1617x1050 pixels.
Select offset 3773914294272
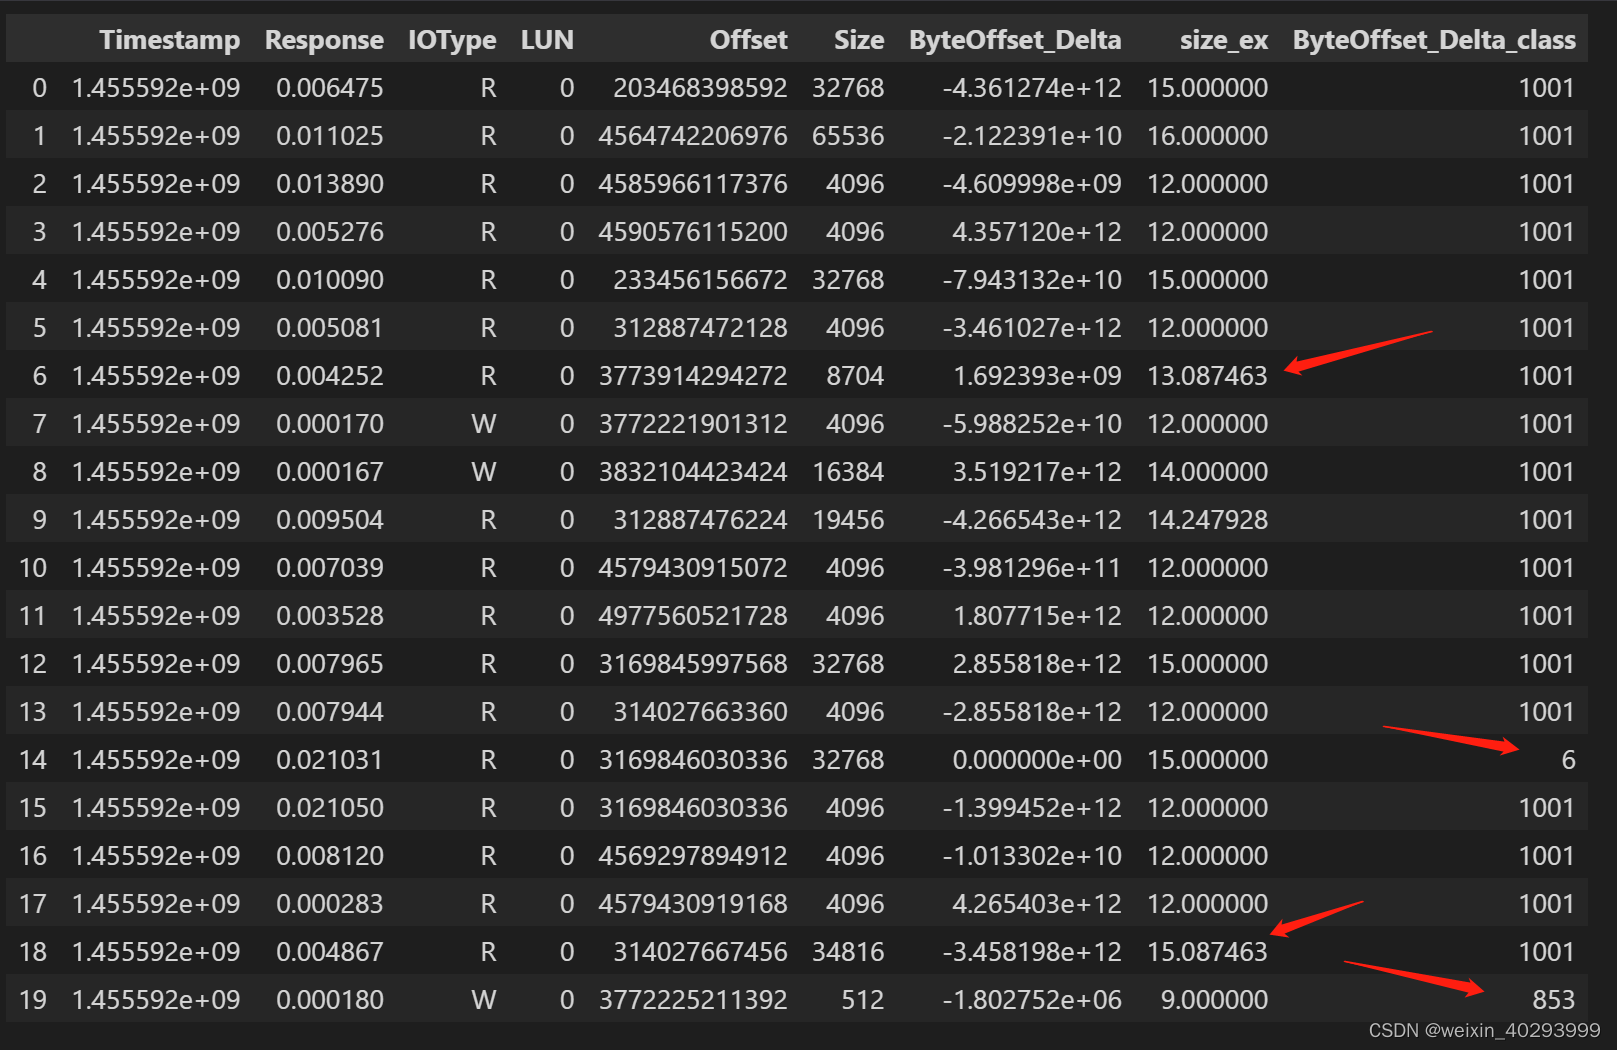pos(693,376)
